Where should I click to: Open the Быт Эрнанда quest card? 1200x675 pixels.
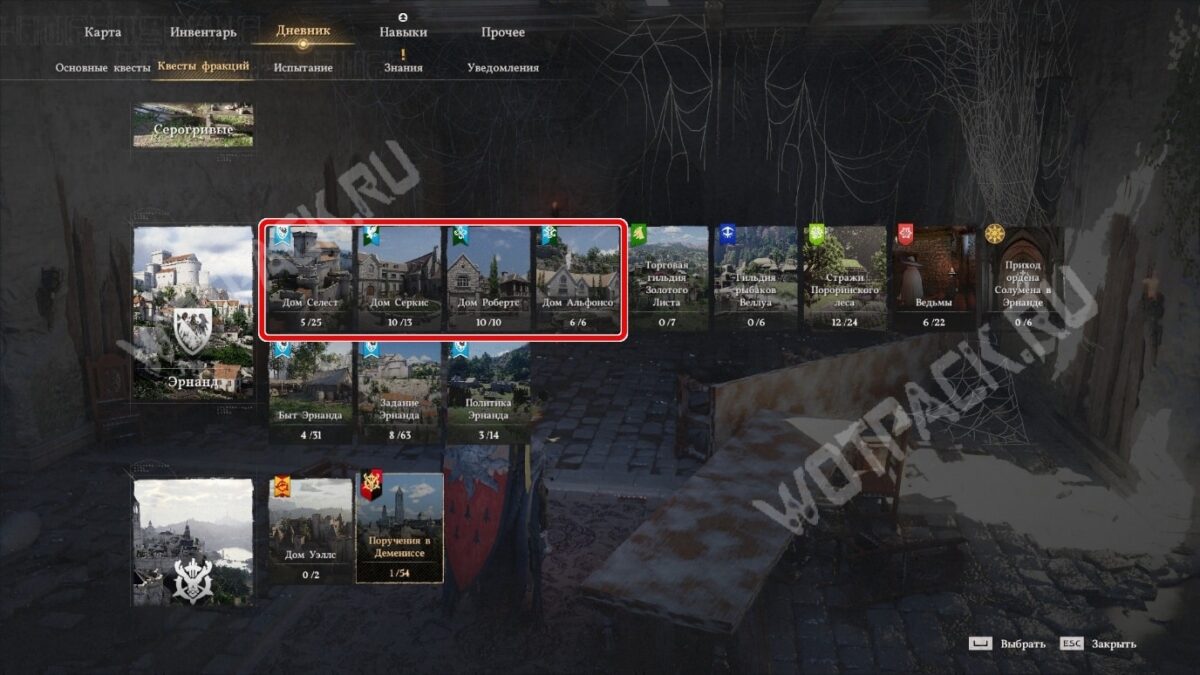point(310,393)
